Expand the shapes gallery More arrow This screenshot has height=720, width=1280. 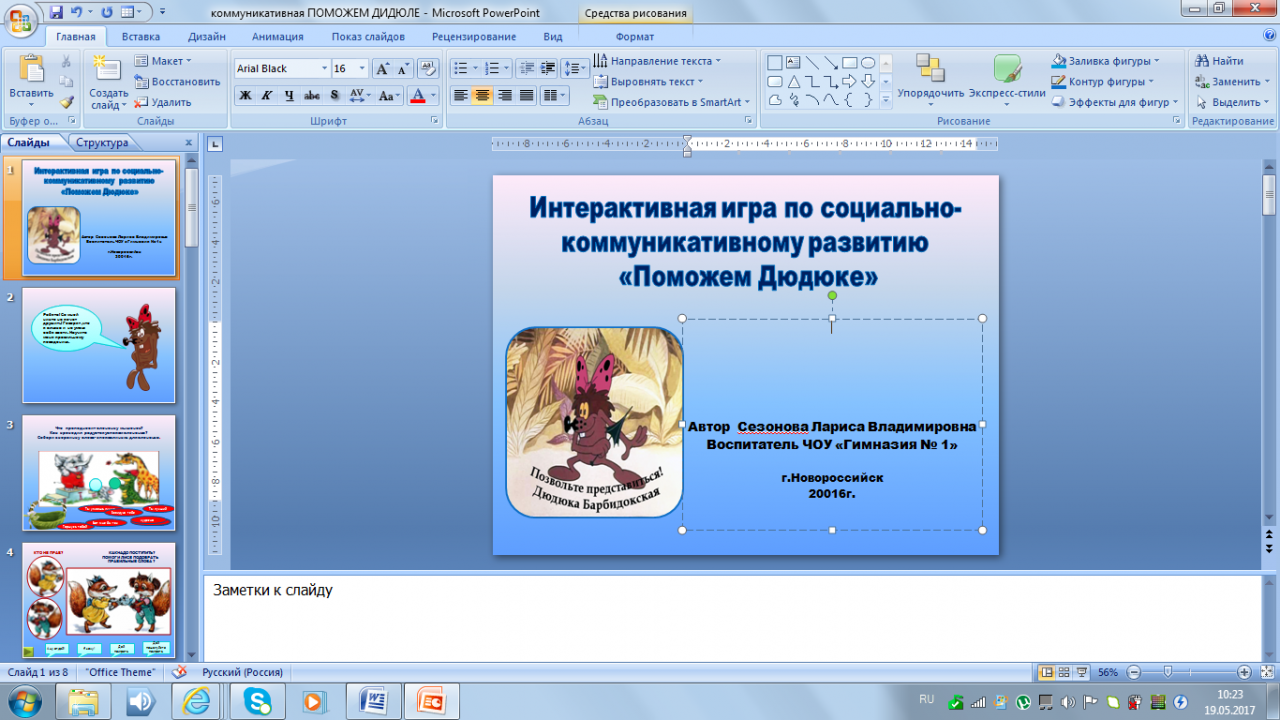coord(885,100)
